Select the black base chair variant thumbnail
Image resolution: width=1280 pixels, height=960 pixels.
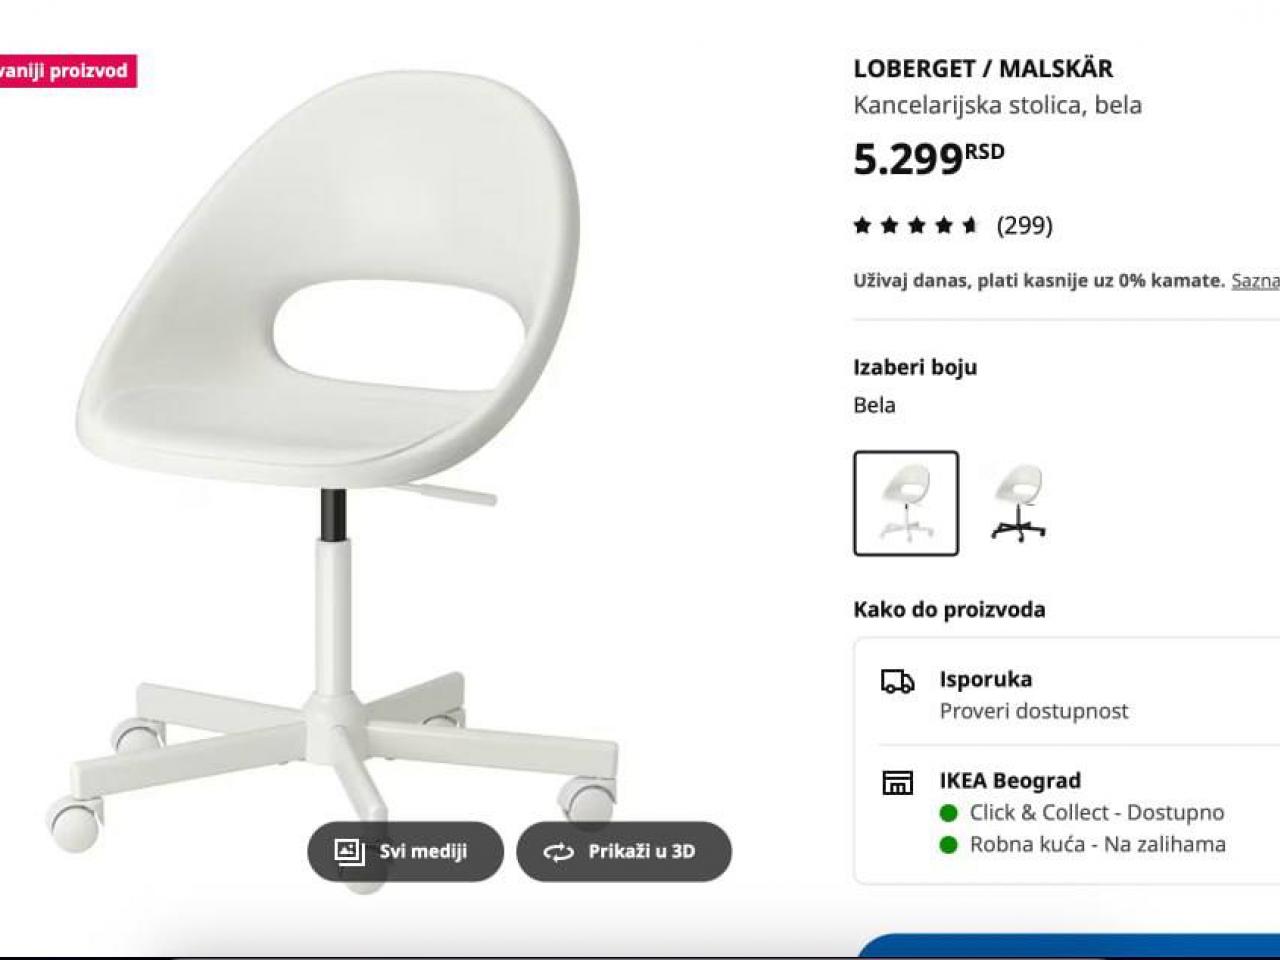pos(1018,503)
